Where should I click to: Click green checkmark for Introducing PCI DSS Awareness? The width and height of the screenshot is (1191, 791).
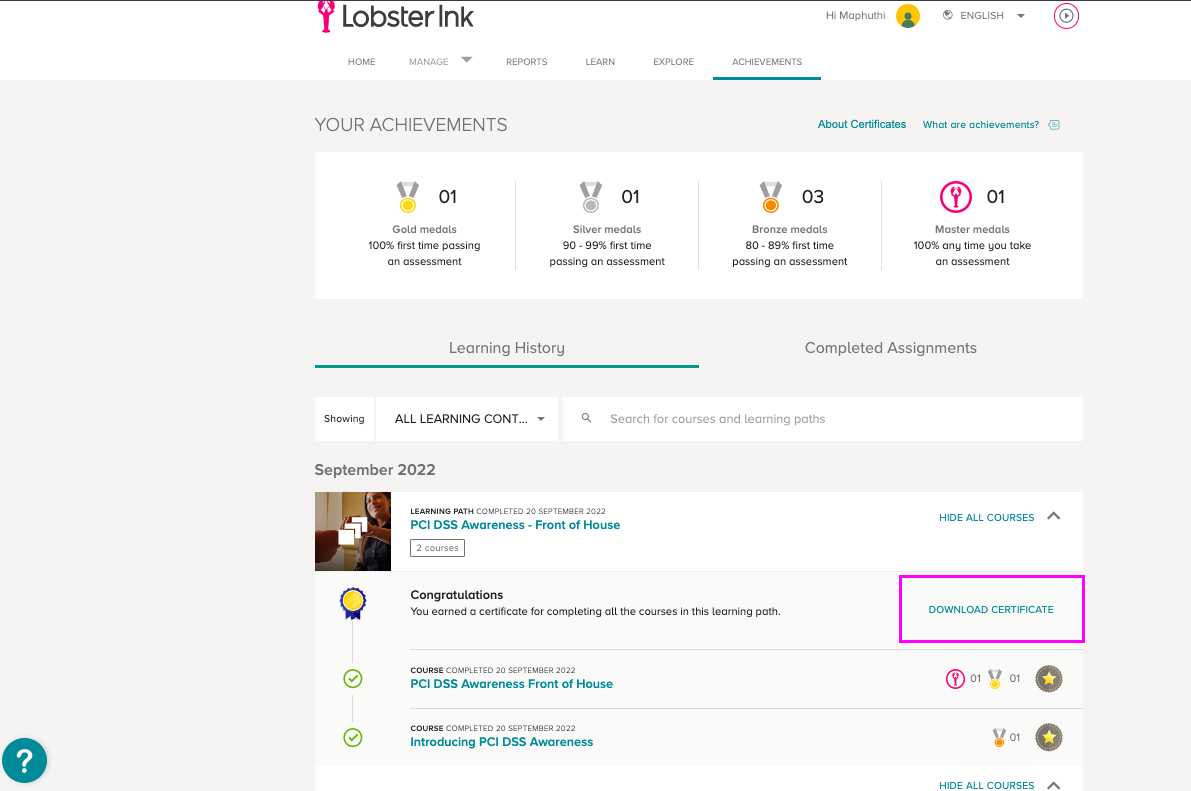pos(352,737)
